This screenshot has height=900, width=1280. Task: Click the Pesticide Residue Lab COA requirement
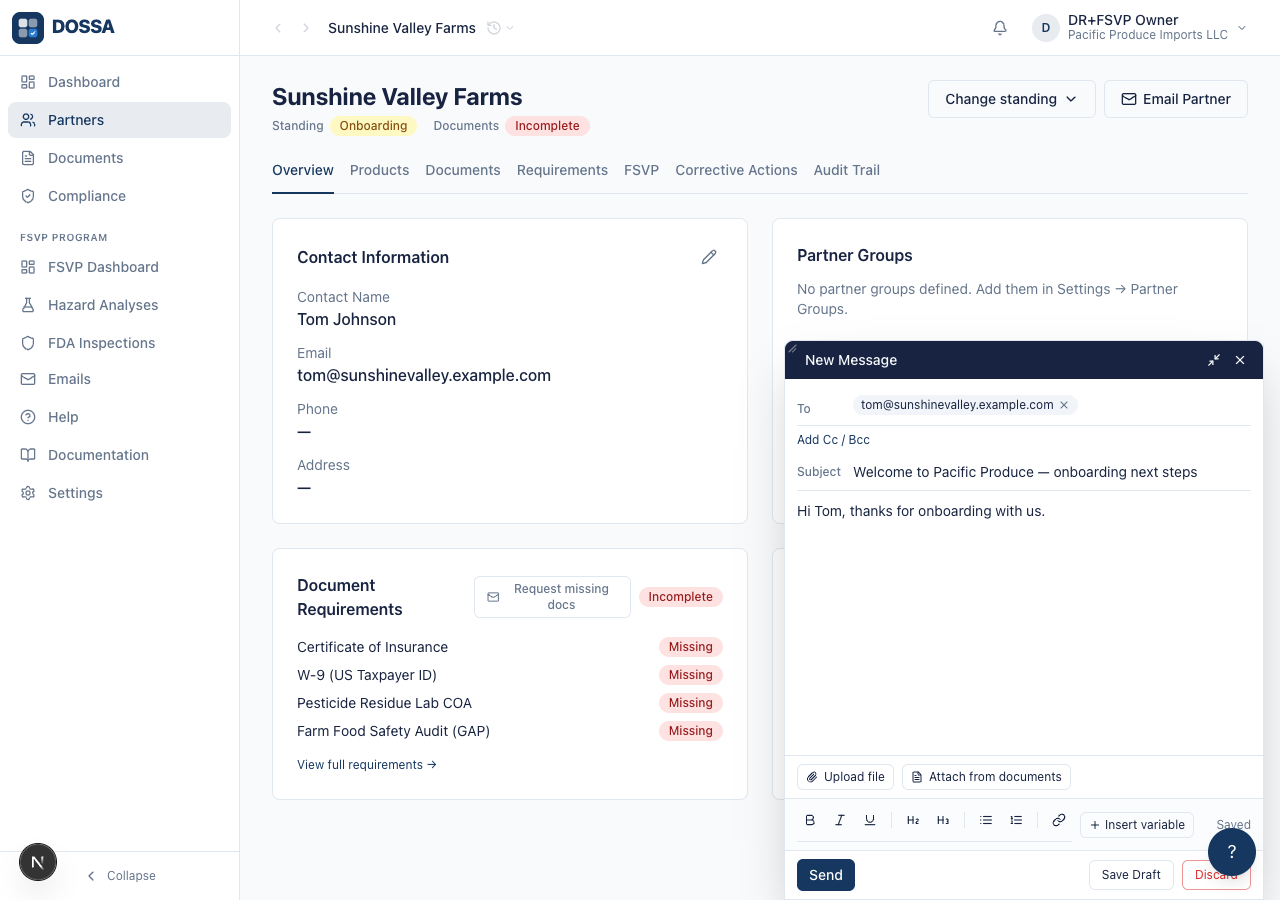coord(509,703)
